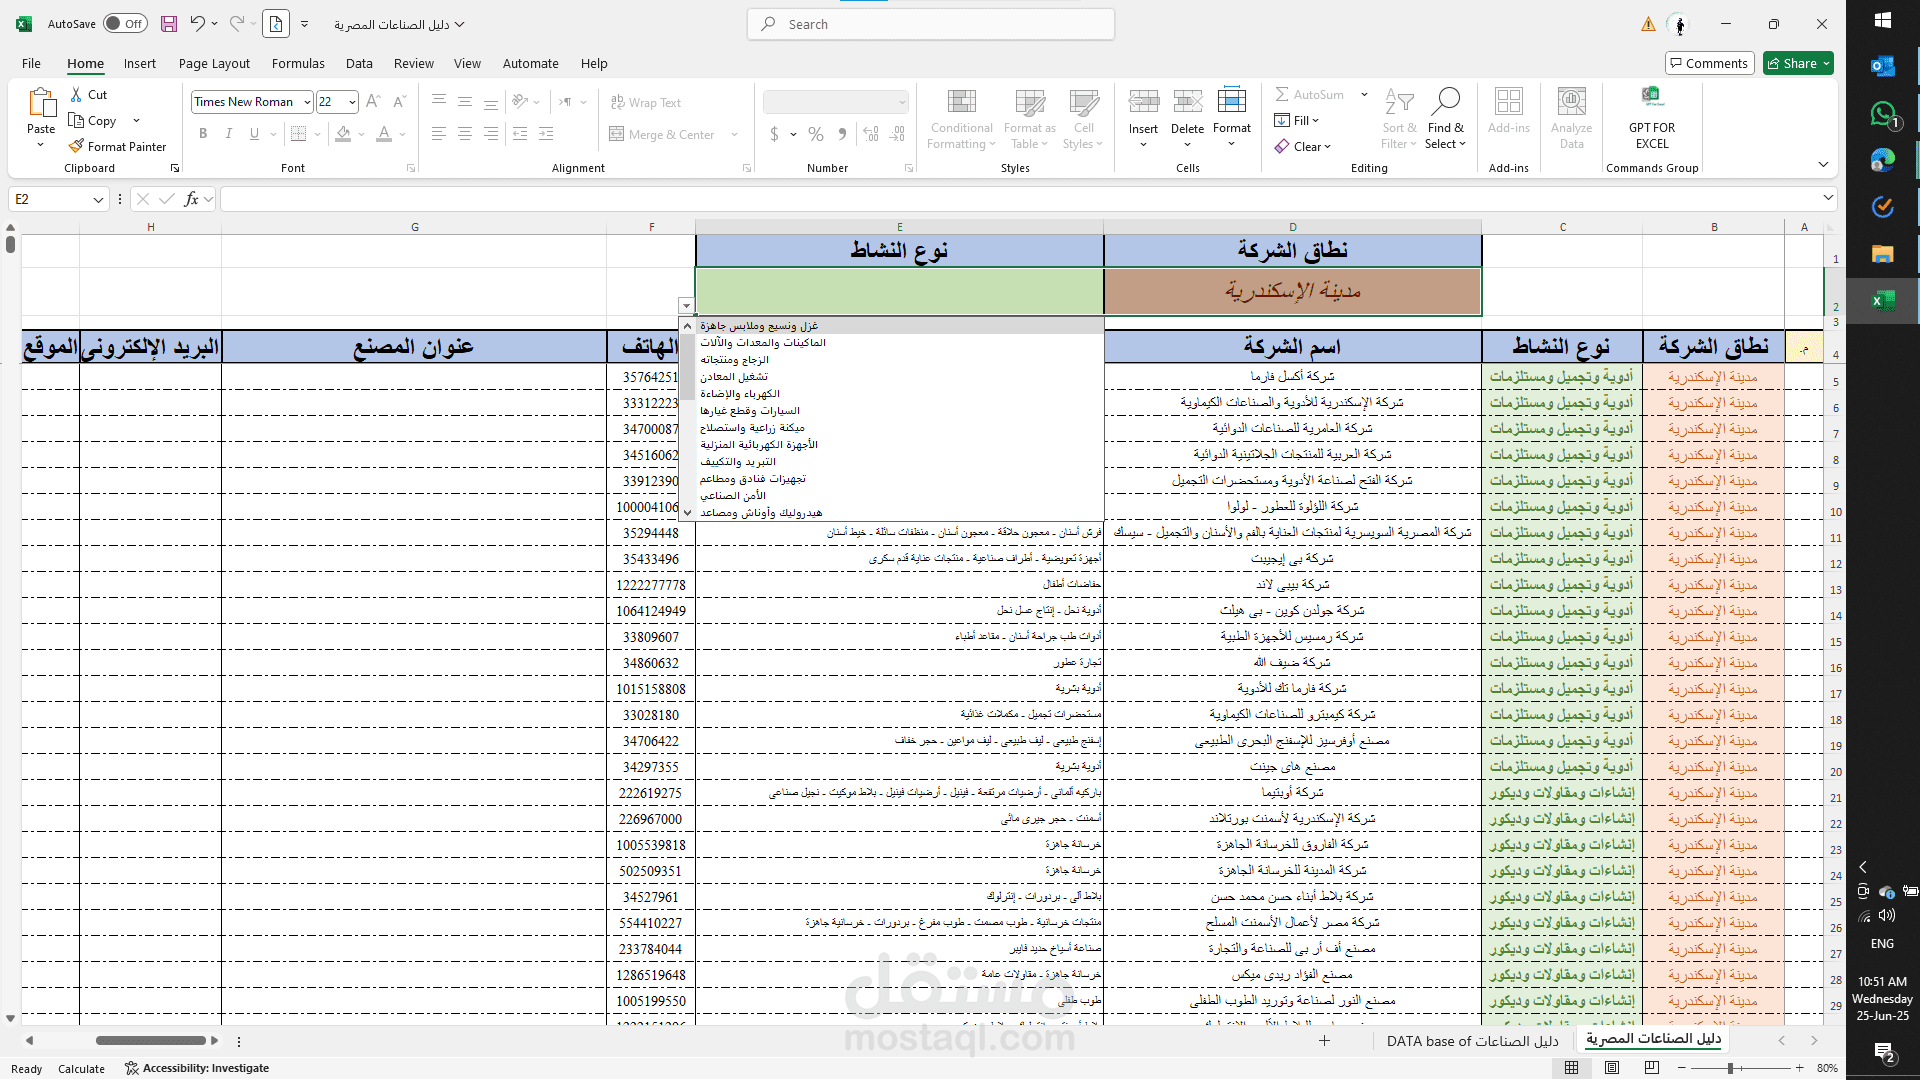
Task: Toggle Align Left
Action: [x=439, y=133]
